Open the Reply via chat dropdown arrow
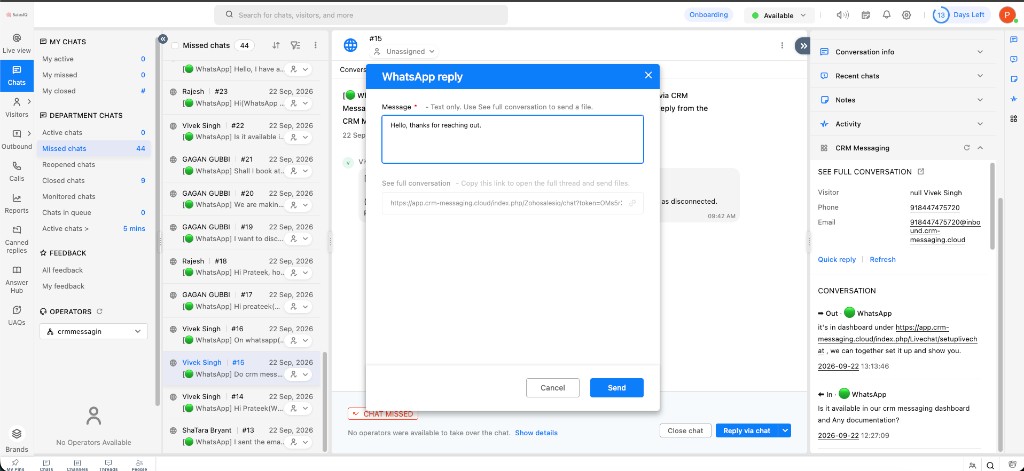 pos(785,430)
